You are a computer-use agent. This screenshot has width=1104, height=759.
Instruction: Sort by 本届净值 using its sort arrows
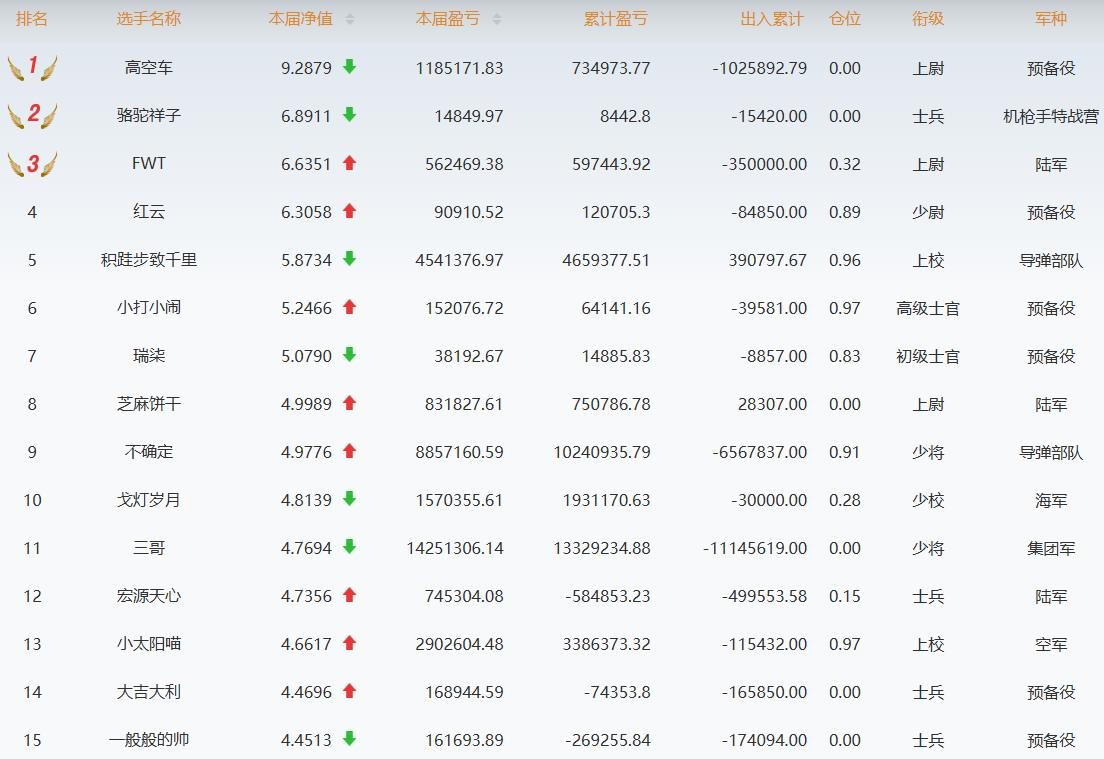pos(350,19)
